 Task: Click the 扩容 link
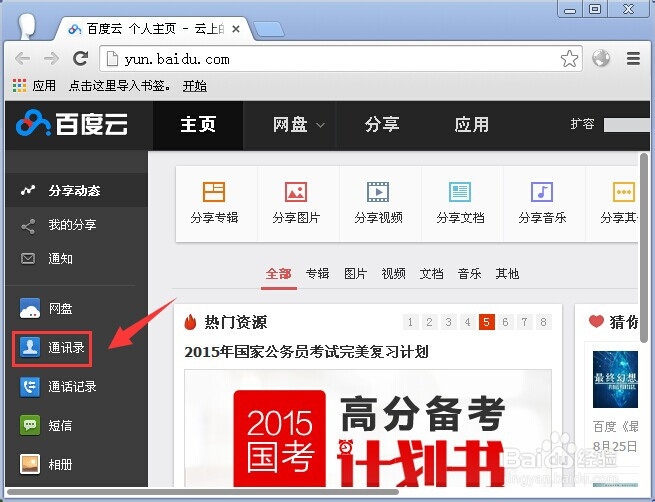click(x=582, y=124)
